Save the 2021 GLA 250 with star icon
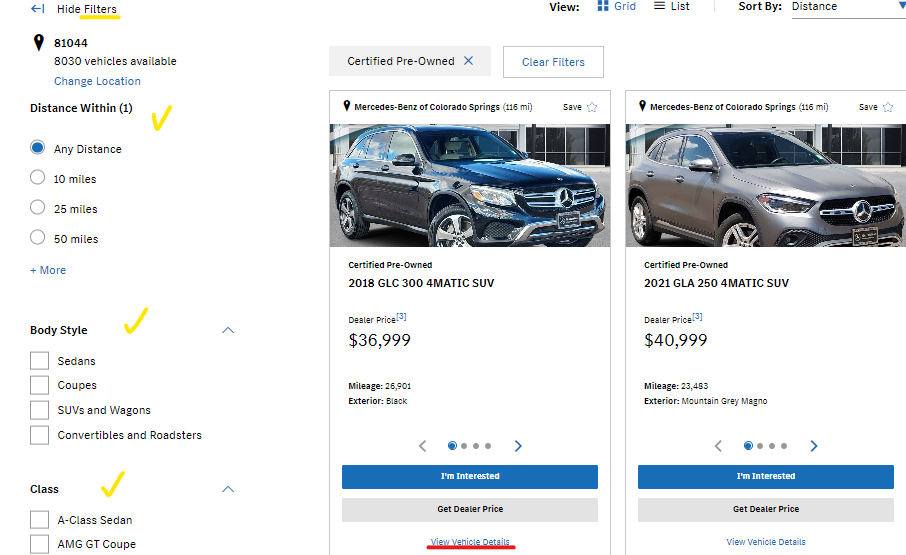 click(x=887, y=107)
